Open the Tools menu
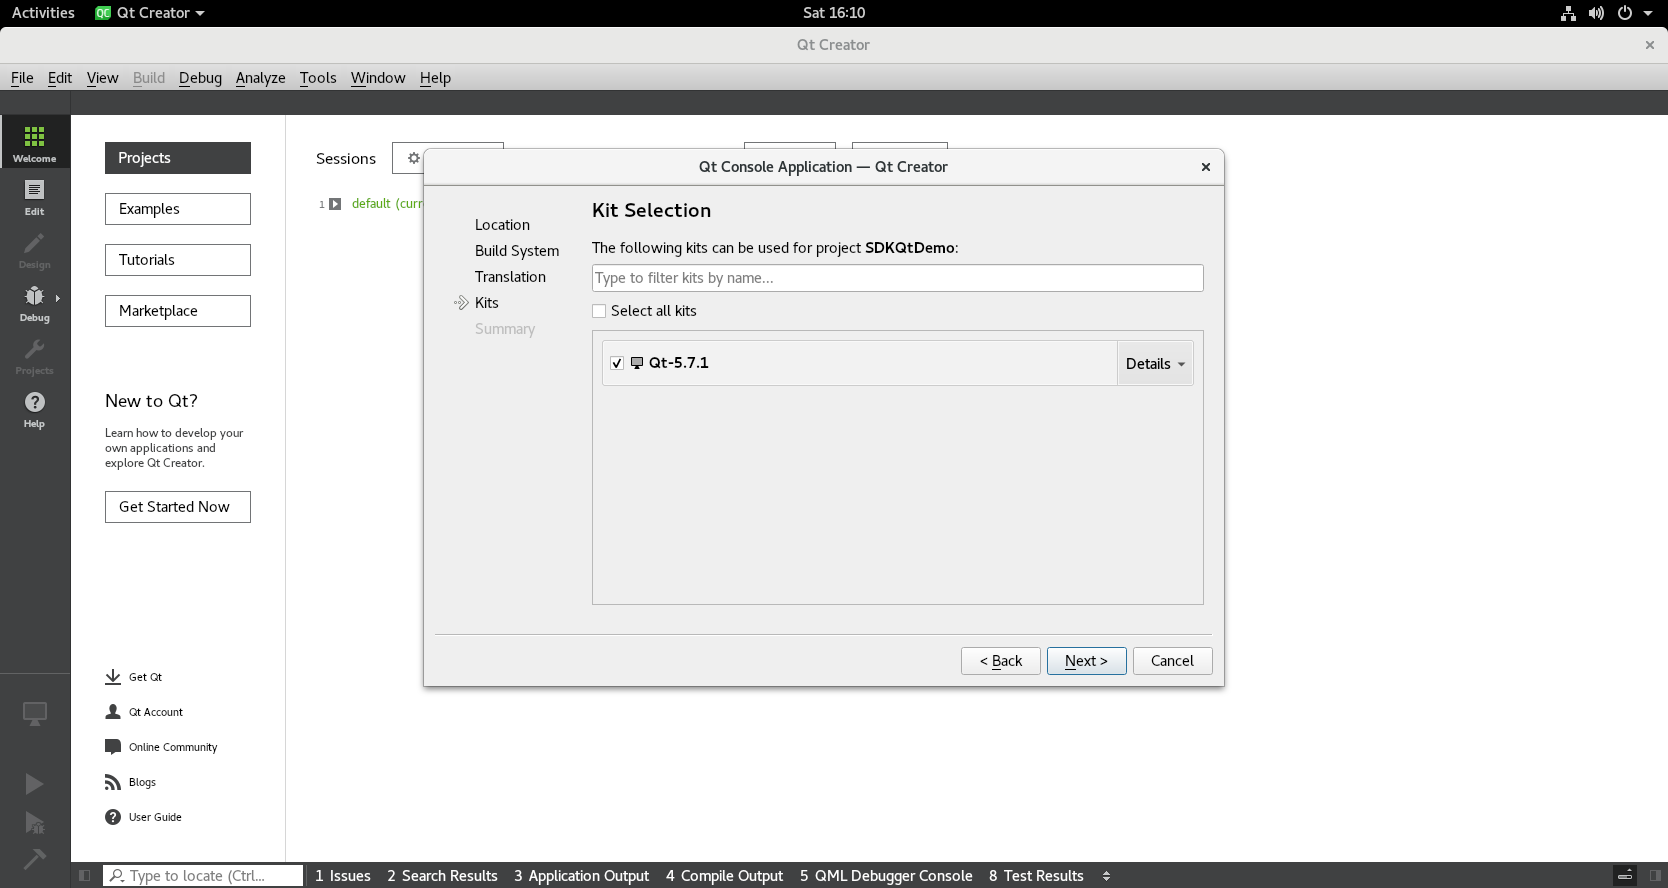Screen dimensions: 1668x888 pos(317,78)
